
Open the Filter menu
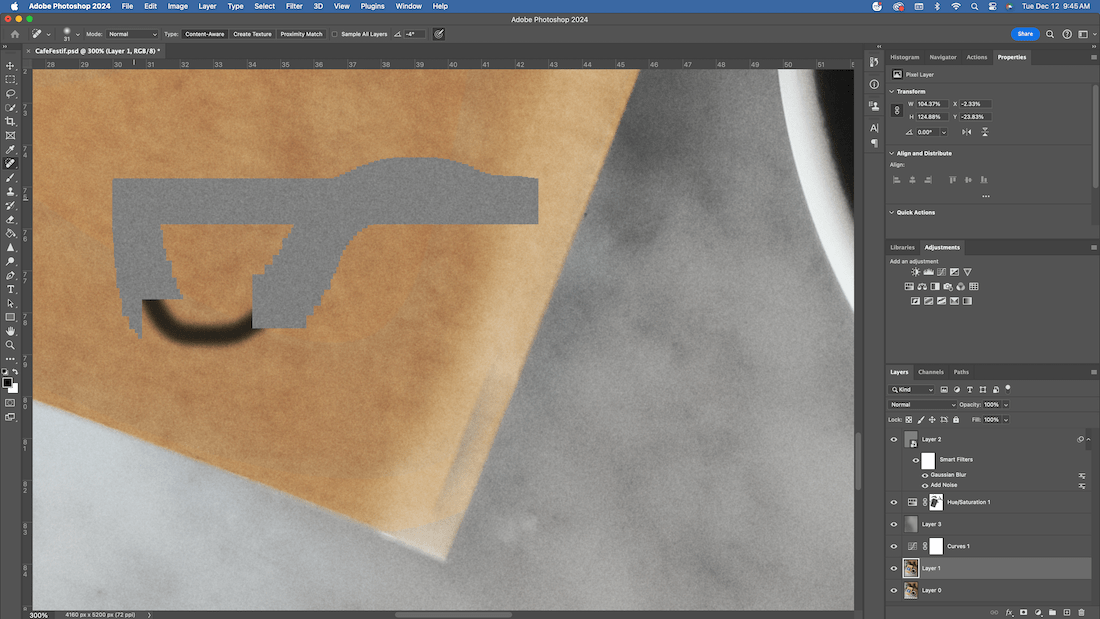(x=293, y=6)
